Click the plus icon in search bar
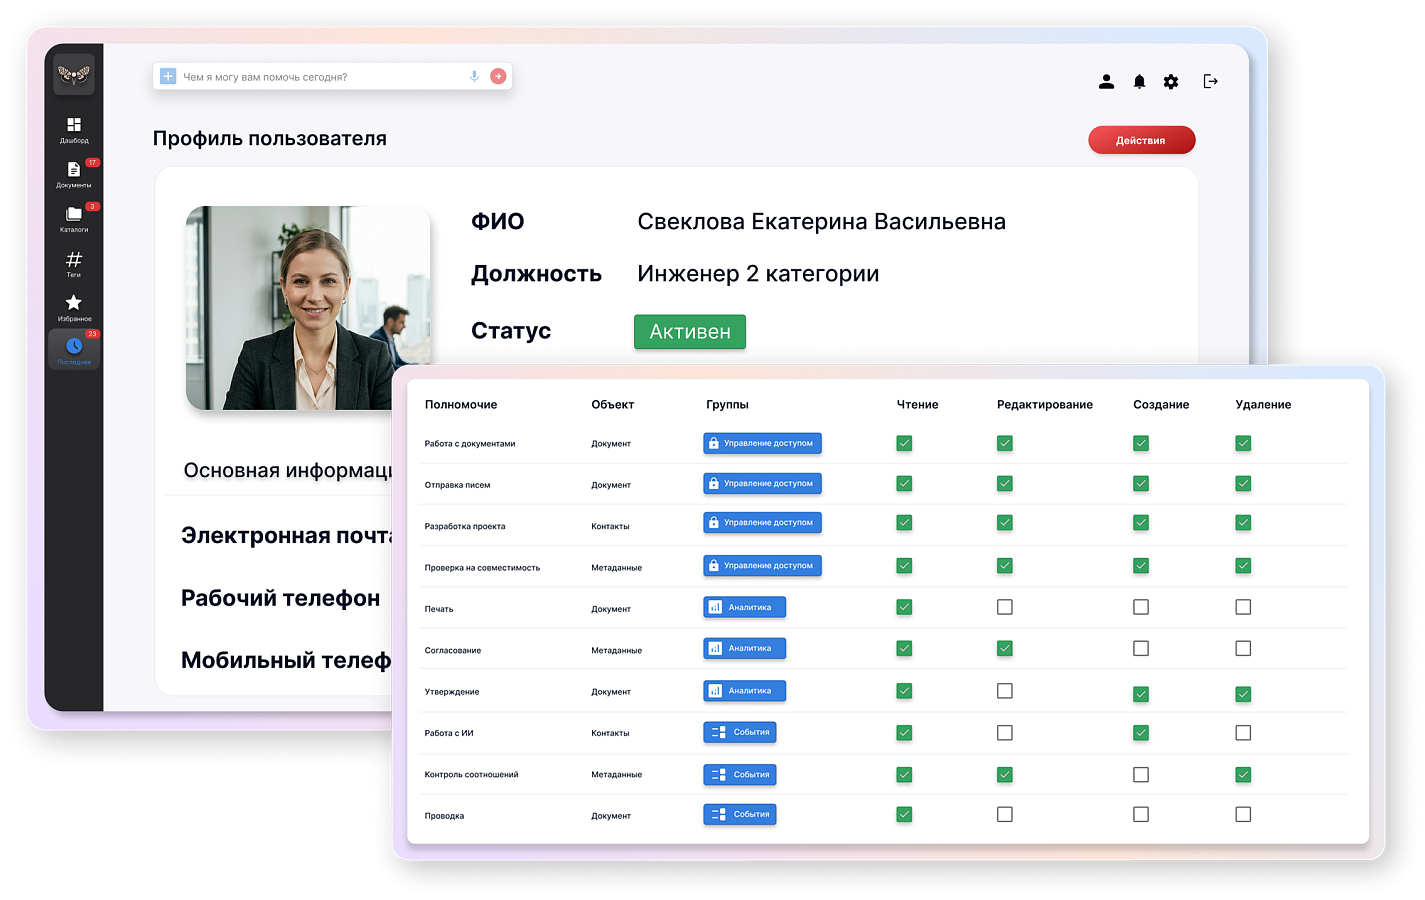Screen dimensions: 1425x900 coord(168,76)
